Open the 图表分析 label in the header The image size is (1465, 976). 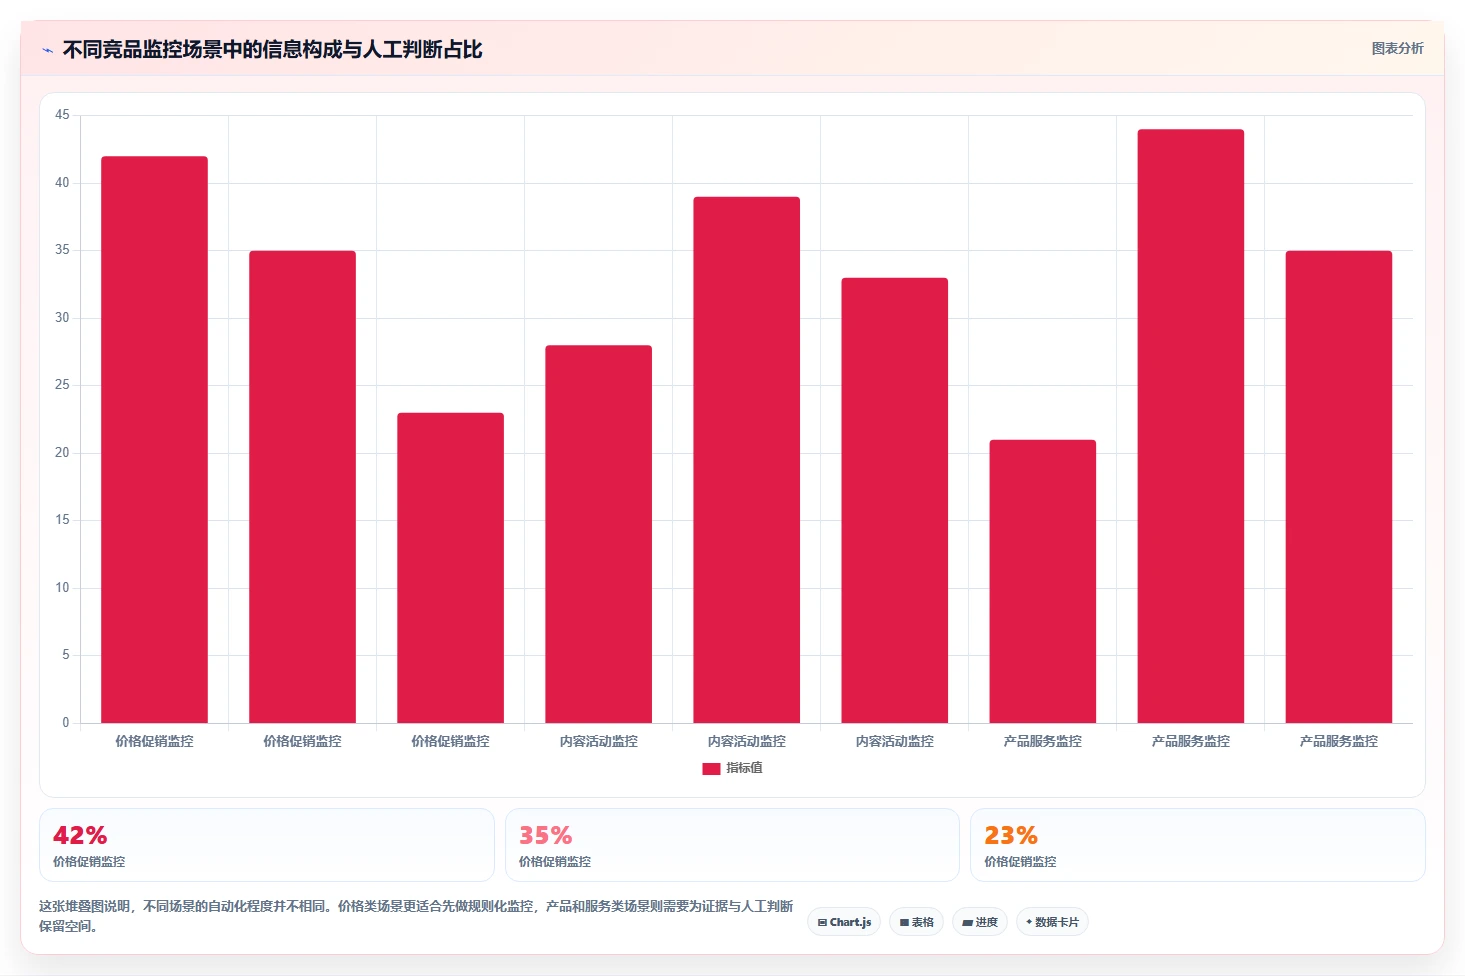coord(1397,48)
